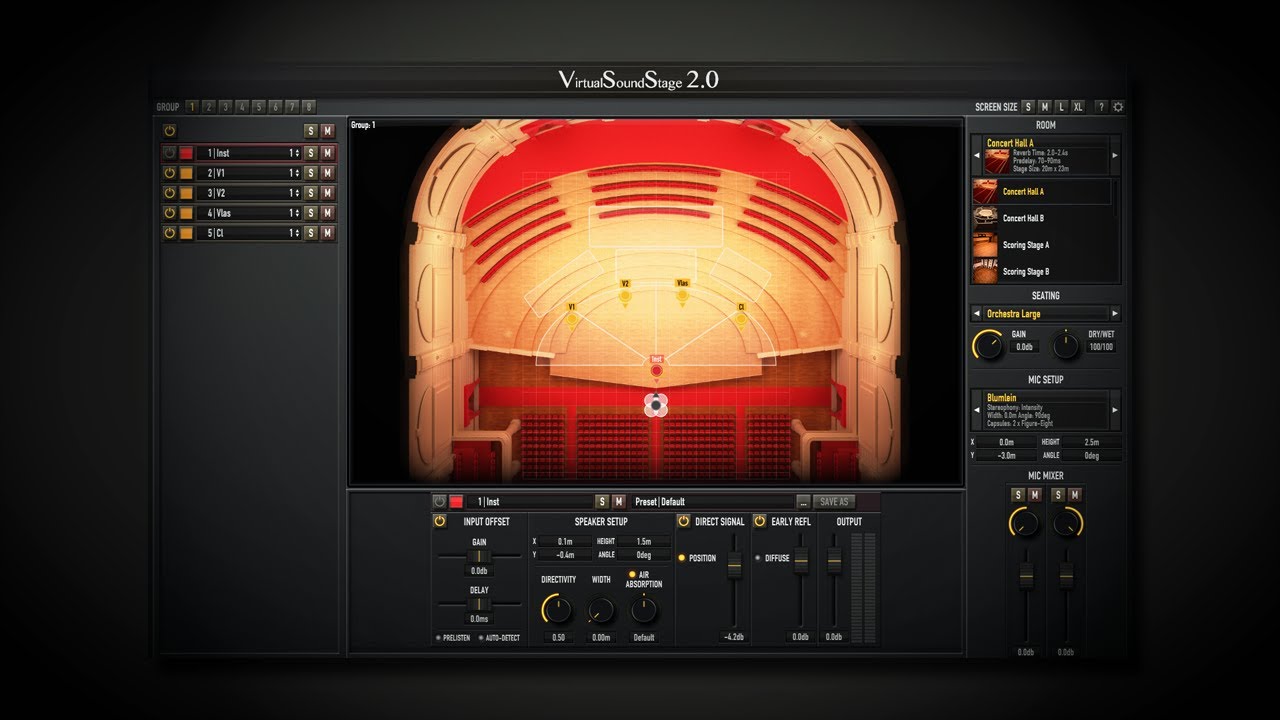Toggle the master power button above track list
The height and width of the screenshot is (720, 1280).
pyautogui.click(x=169, y=131)
